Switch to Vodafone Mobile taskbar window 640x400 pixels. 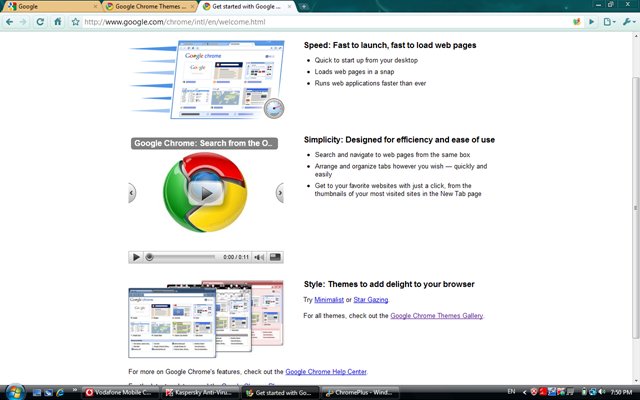120,393
